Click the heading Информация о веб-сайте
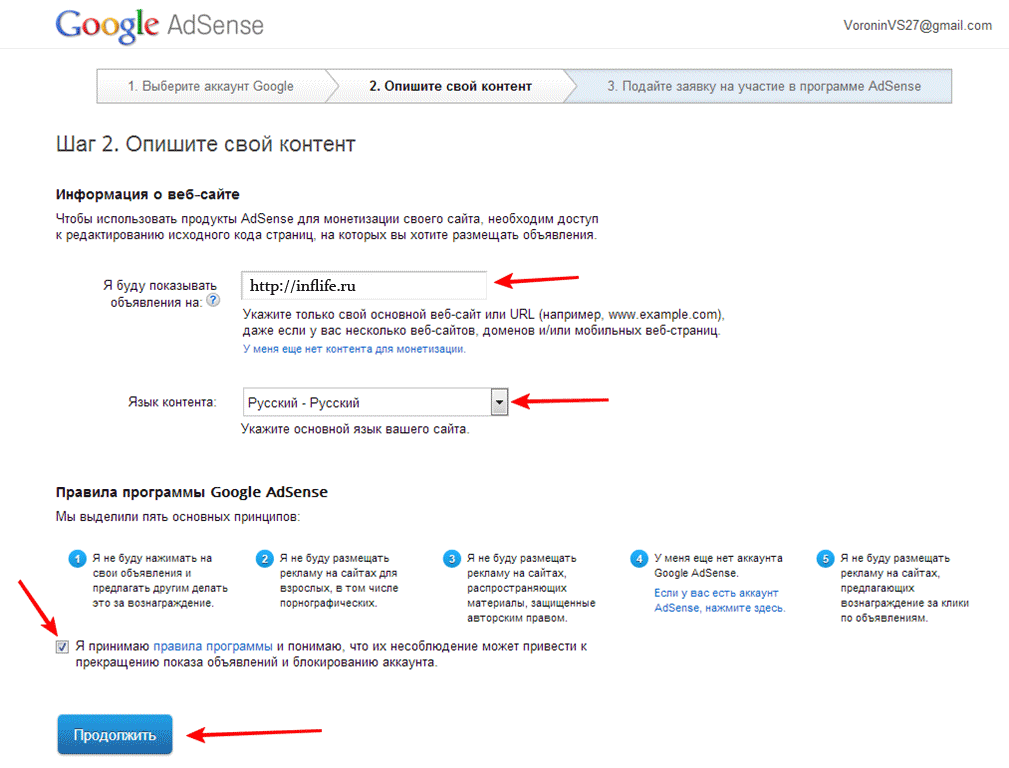Viewport: 1009px width, 768px height. [147, 194]
